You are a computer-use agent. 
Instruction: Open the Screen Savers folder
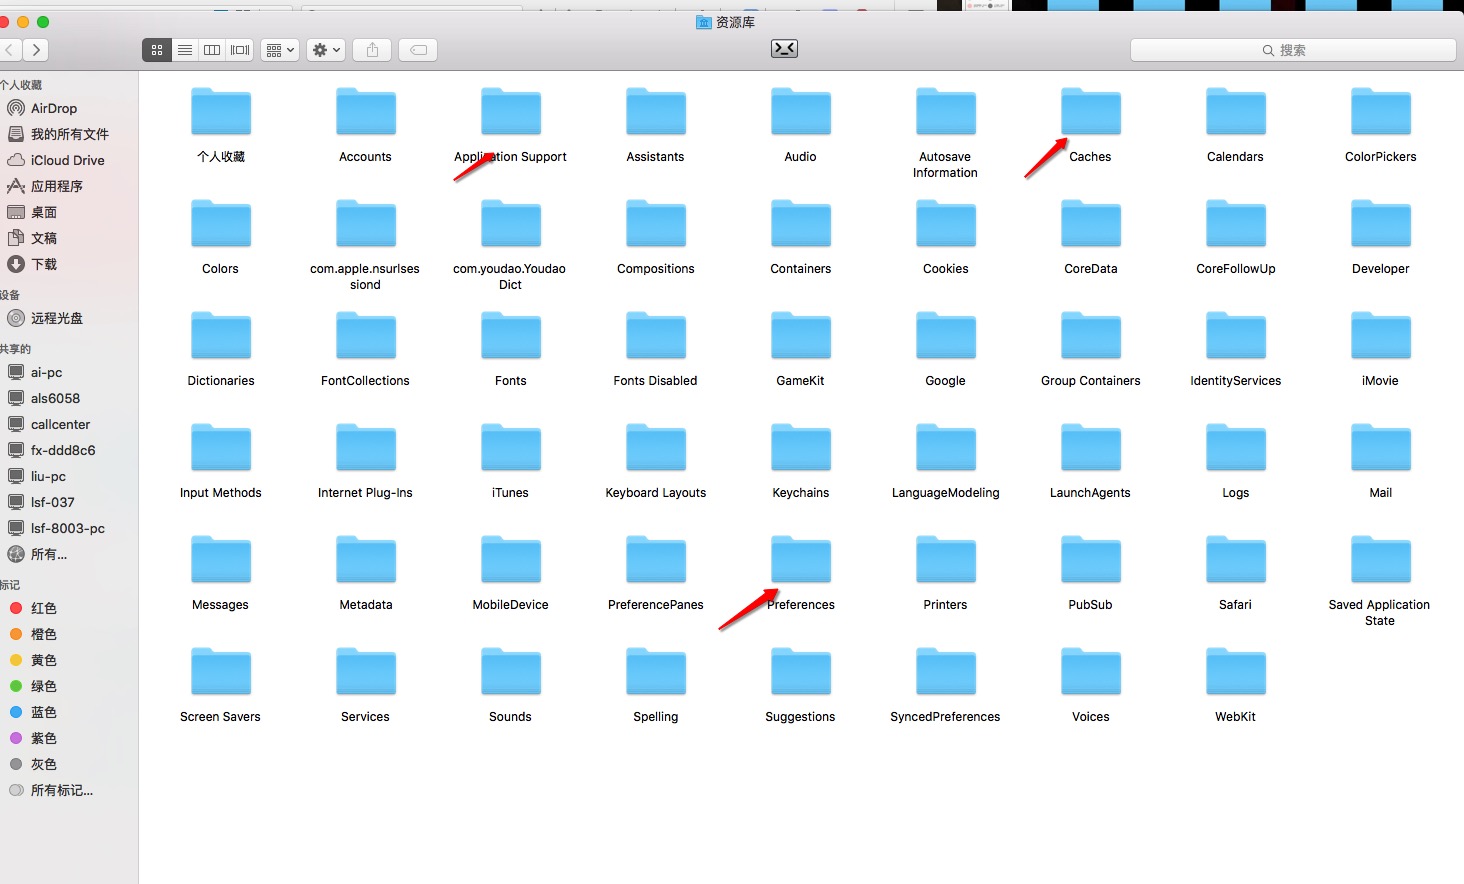pyautogui.click(x=220, y=672)
